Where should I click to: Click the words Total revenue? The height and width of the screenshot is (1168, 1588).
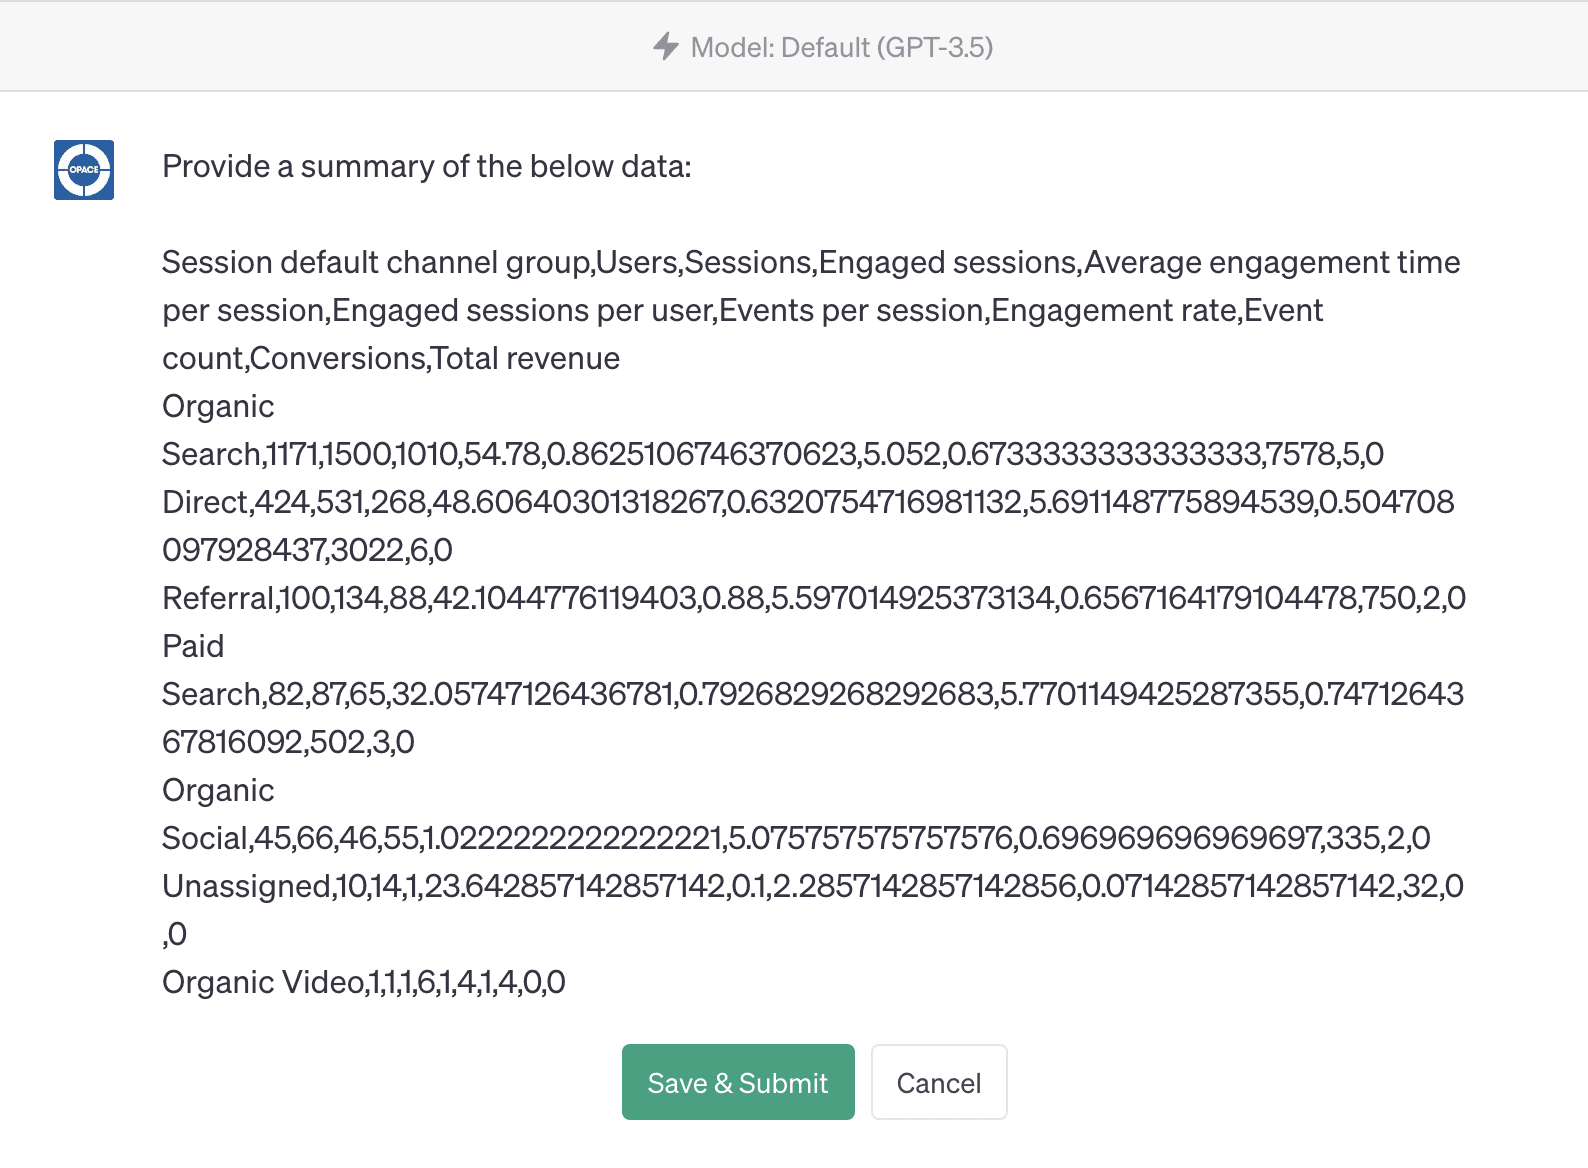525,358
